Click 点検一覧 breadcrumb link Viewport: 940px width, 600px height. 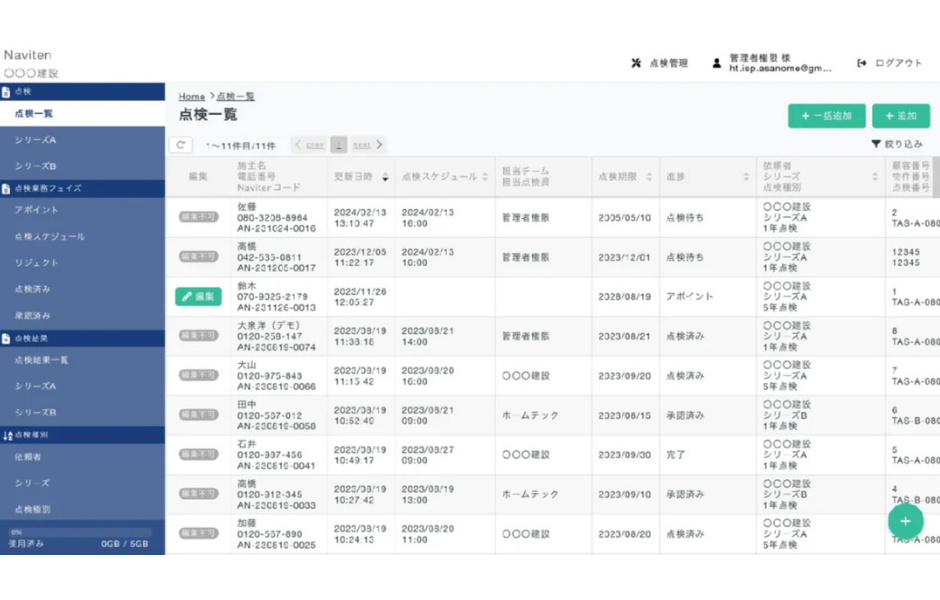pos(235,97)
